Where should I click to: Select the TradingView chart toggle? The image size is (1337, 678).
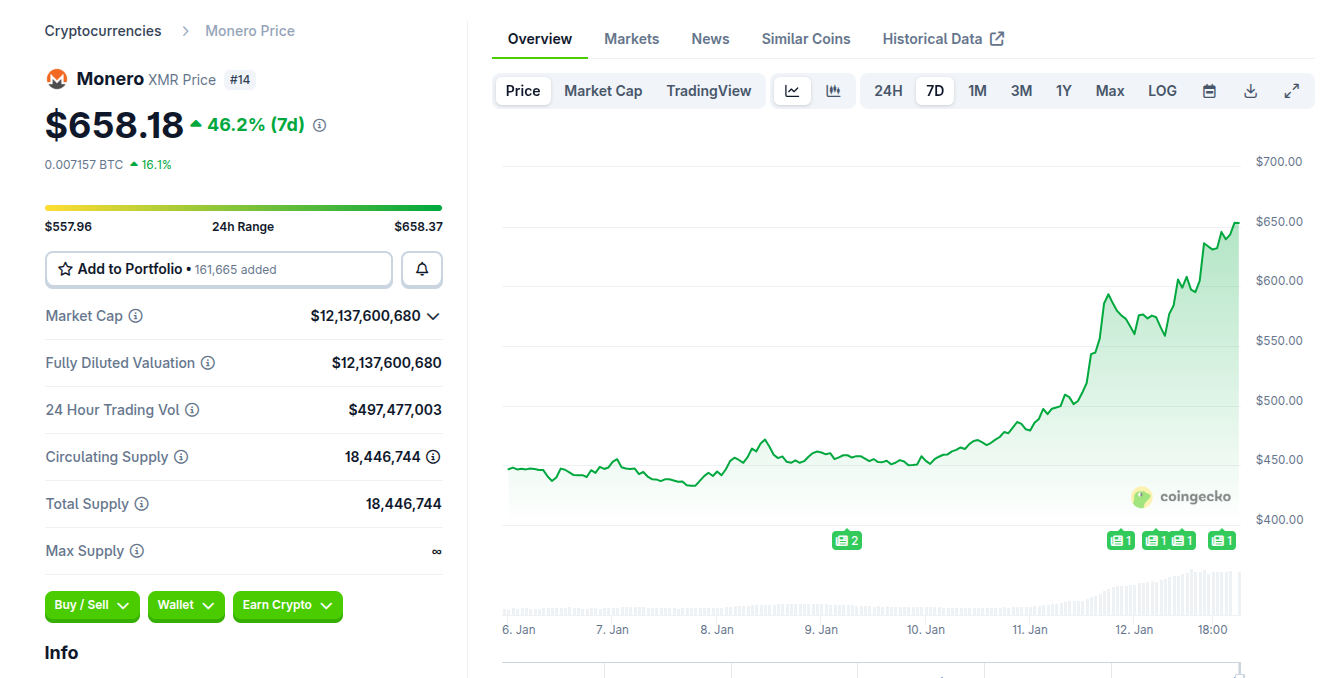[x=709, y=91]
